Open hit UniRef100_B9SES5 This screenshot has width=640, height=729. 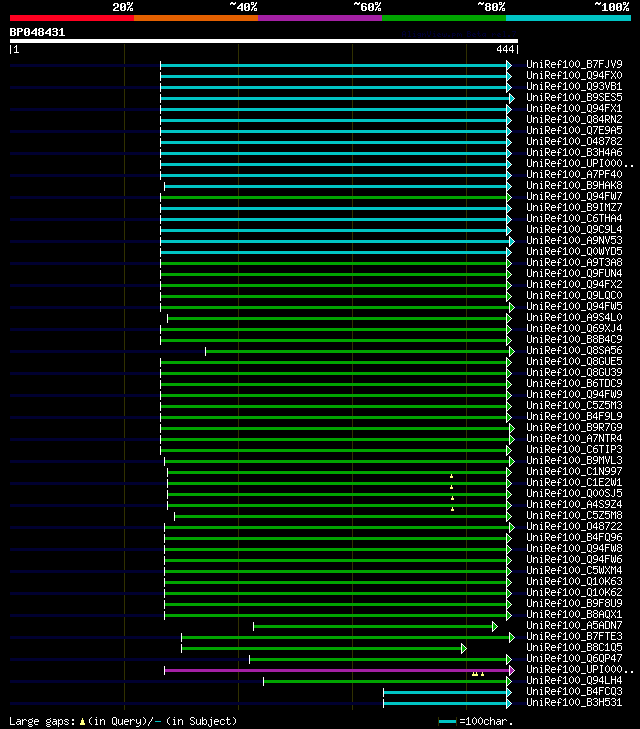pos(574,97)
